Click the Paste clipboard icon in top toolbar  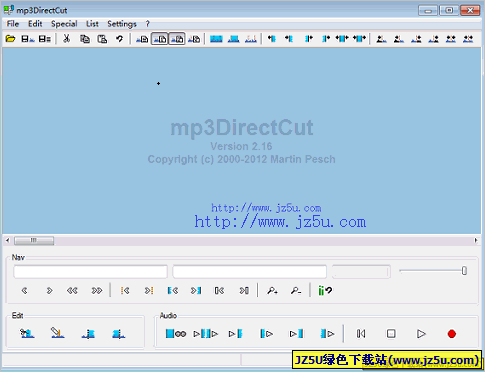102,39
